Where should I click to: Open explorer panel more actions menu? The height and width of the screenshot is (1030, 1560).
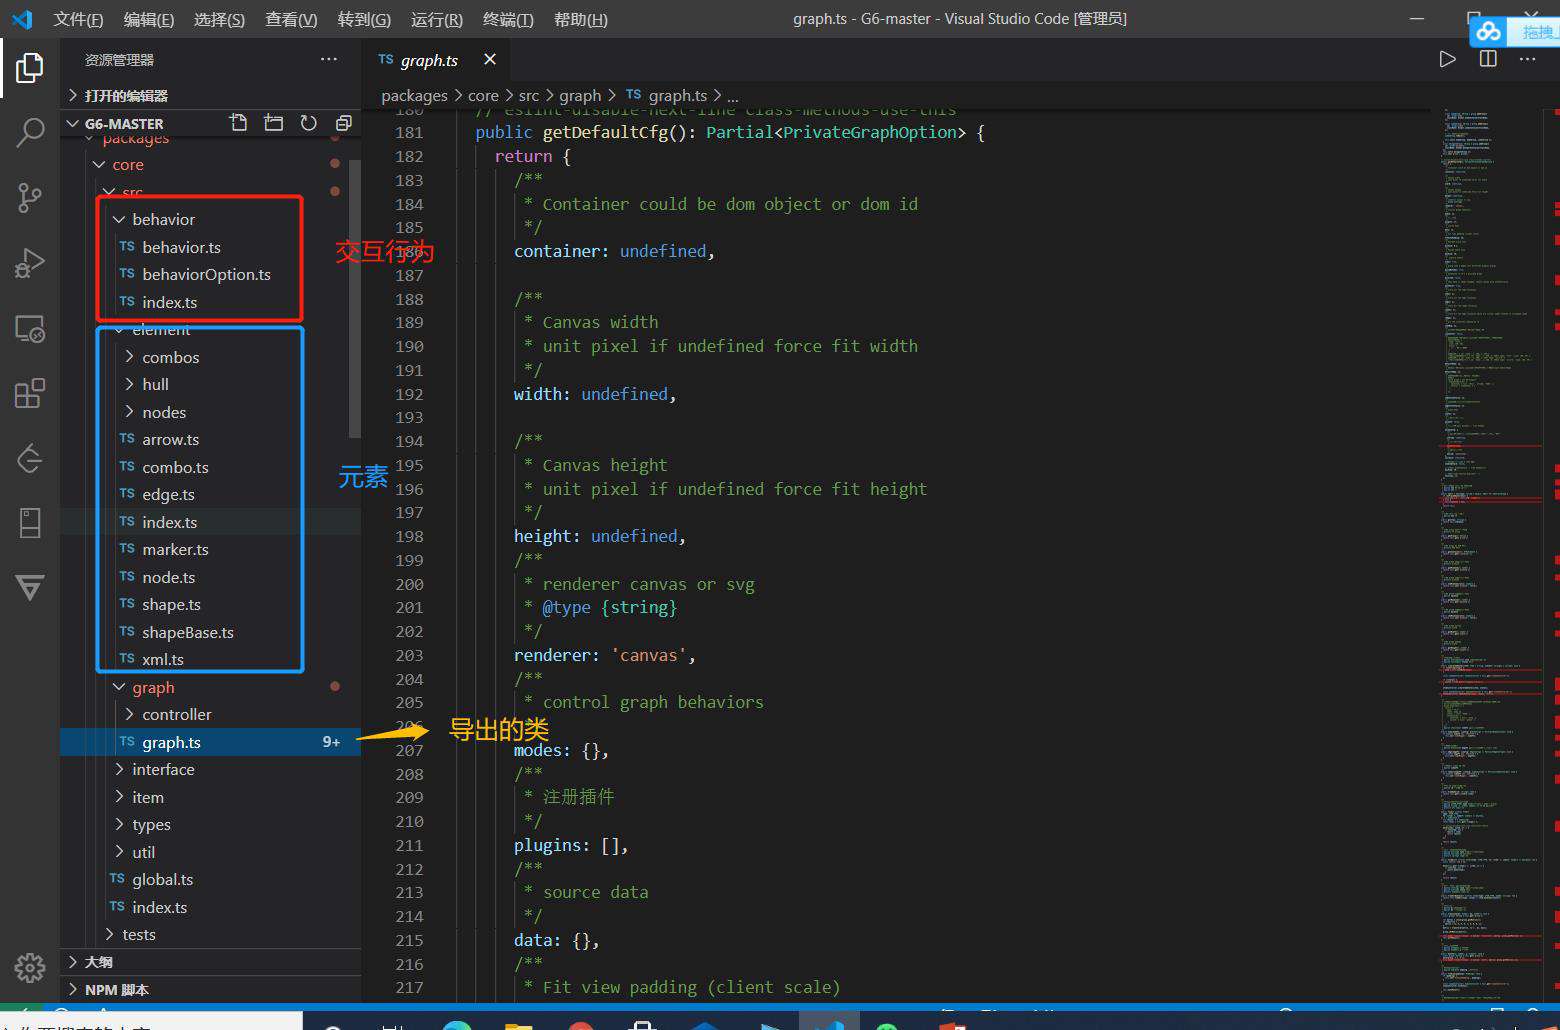(329, 60)
